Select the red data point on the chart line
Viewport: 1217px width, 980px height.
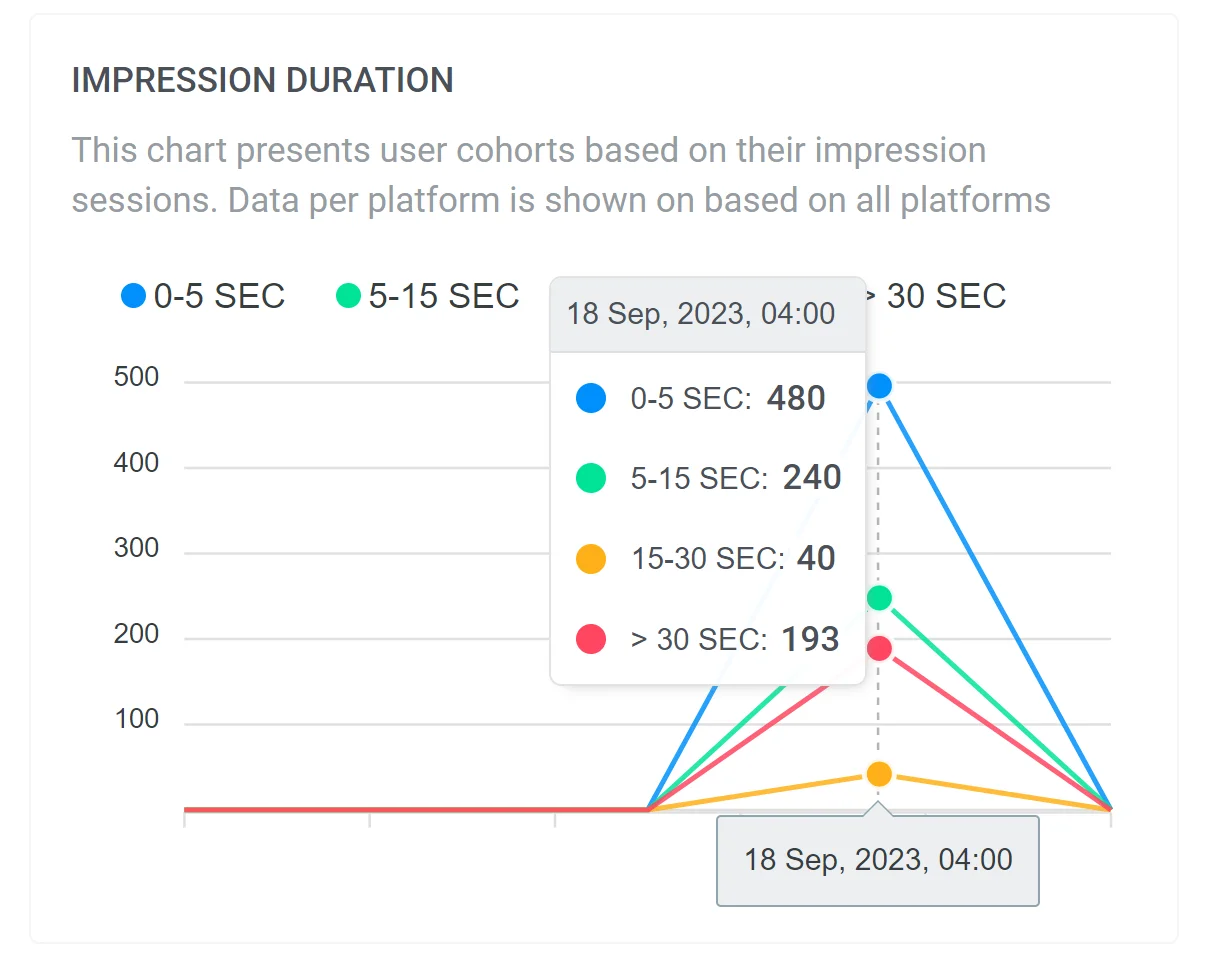(879, 648)
